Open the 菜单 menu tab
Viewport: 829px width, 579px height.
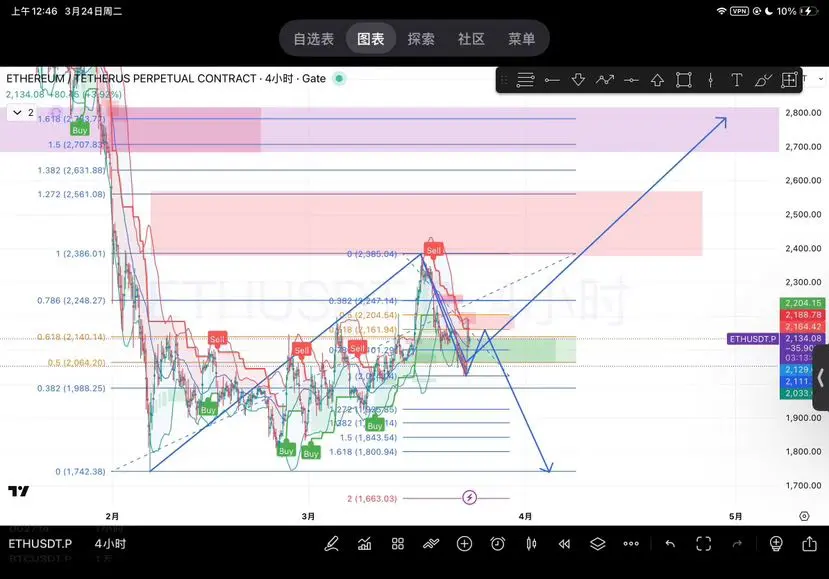click(x=521, y=39)
